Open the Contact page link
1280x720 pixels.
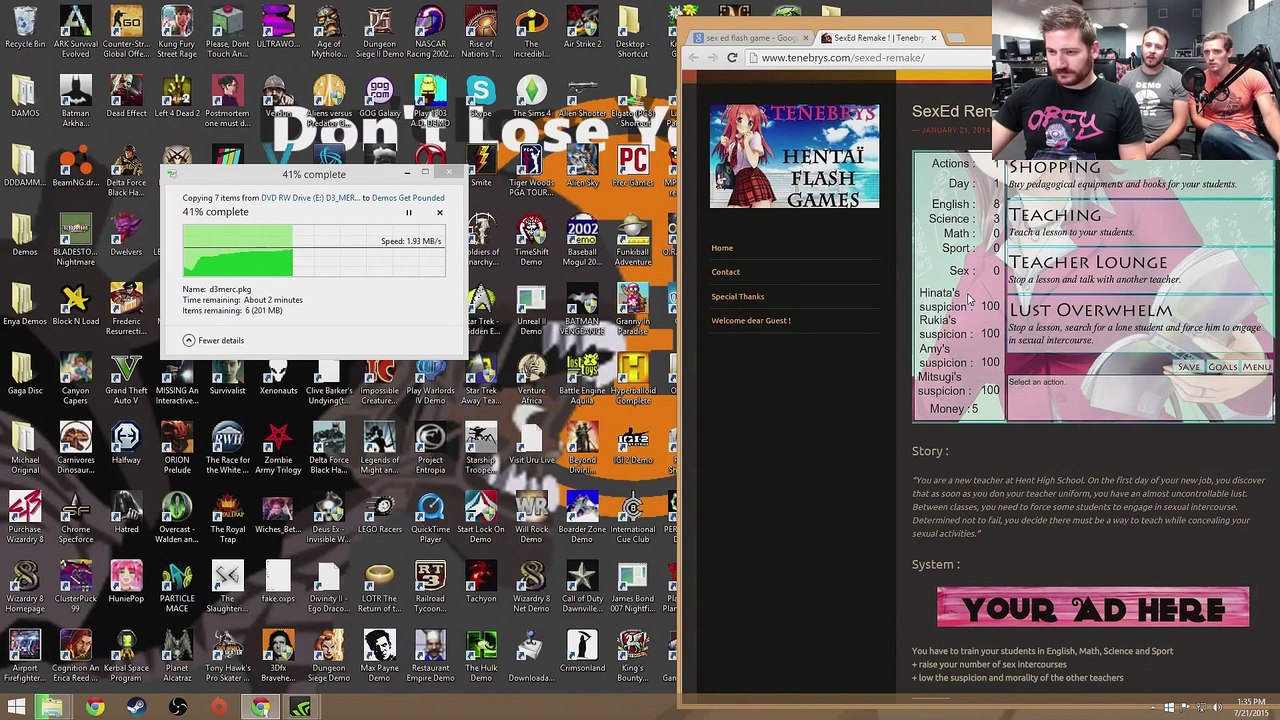726,272
